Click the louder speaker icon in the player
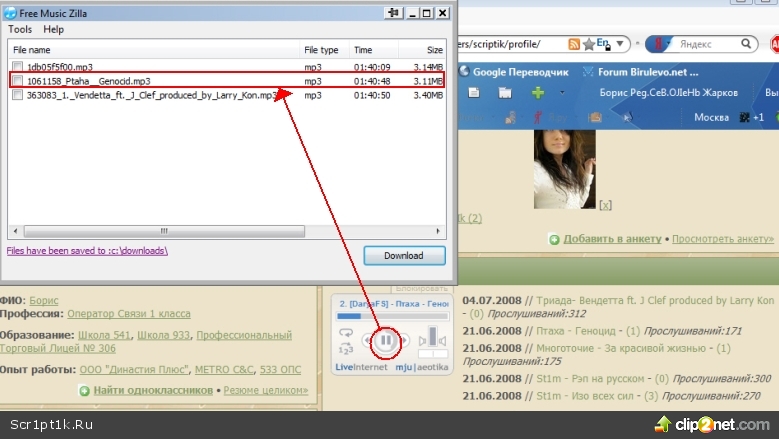The image size is (779, 439). click(x=442, y=341)
